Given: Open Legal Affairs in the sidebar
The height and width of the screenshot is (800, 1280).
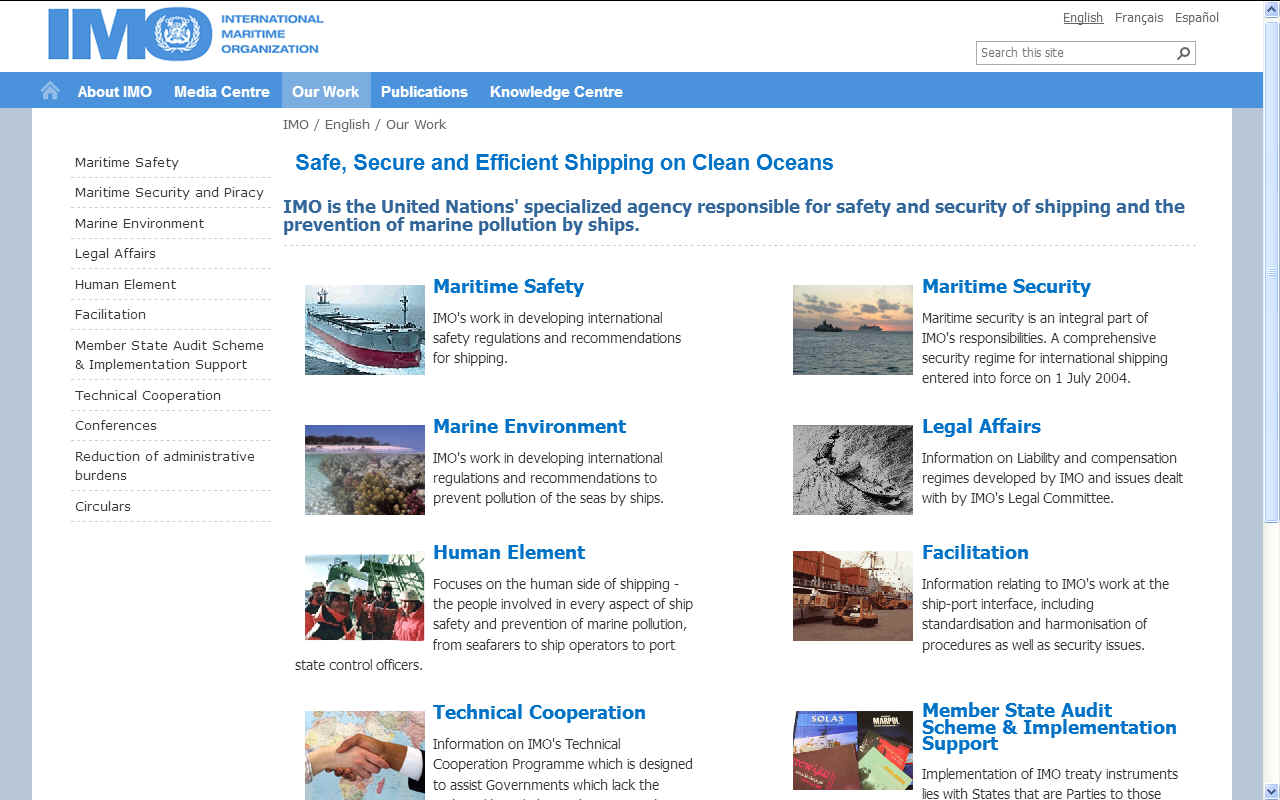Looking at the screenshot, I should tap(115, 254).
